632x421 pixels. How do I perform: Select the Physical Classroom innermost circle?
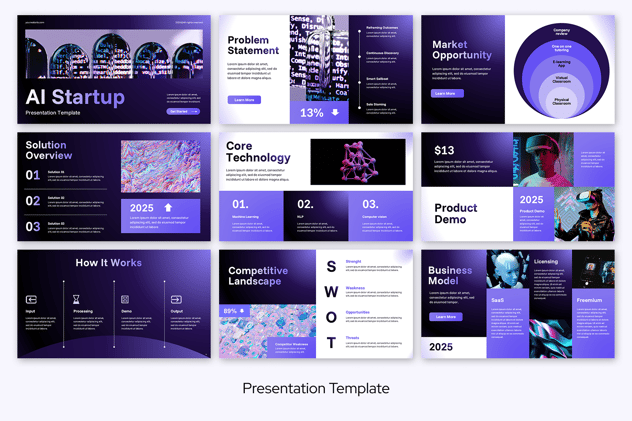pyautogui.click(x=561, y=101)
